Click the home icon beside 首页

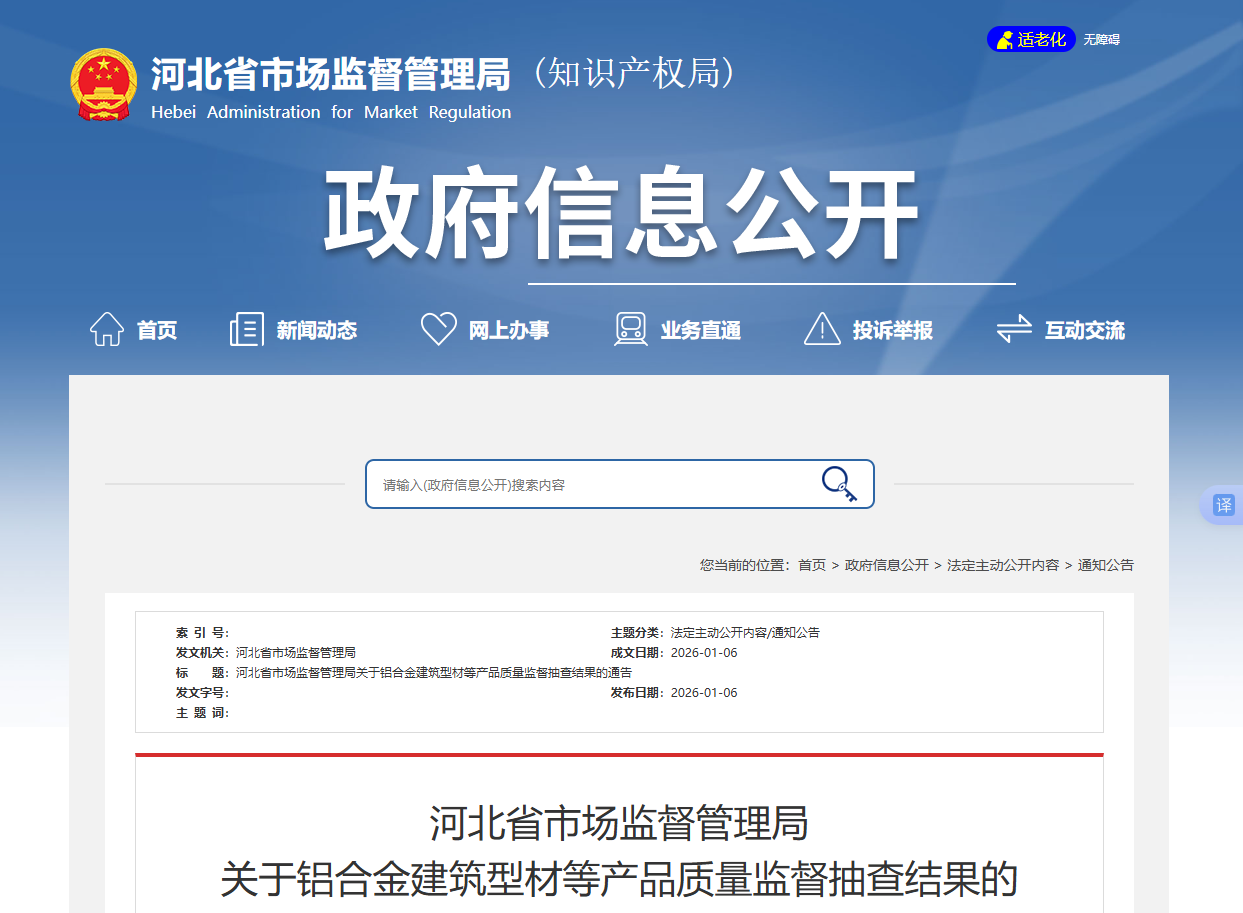coord(104,328)
